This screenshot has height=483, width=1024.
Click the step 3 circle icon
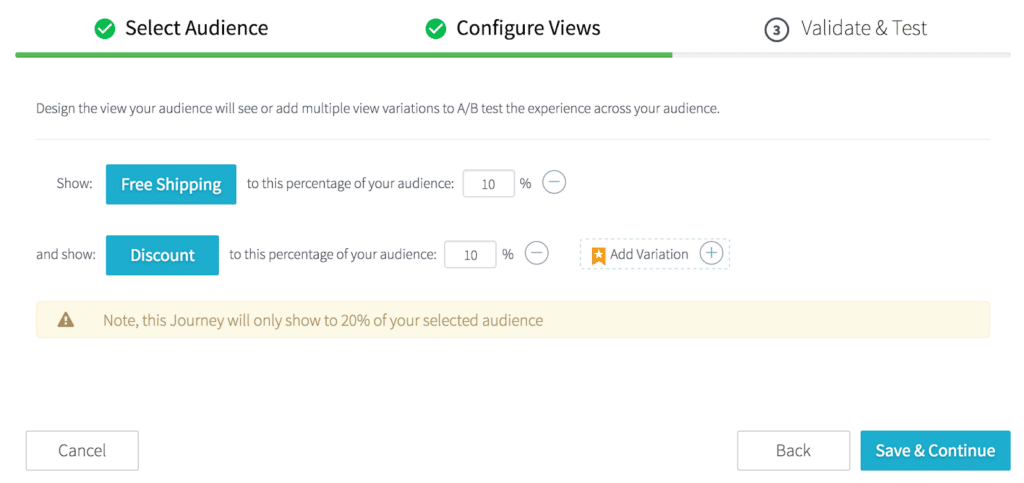pyautogui.click(x=776, y=30)
